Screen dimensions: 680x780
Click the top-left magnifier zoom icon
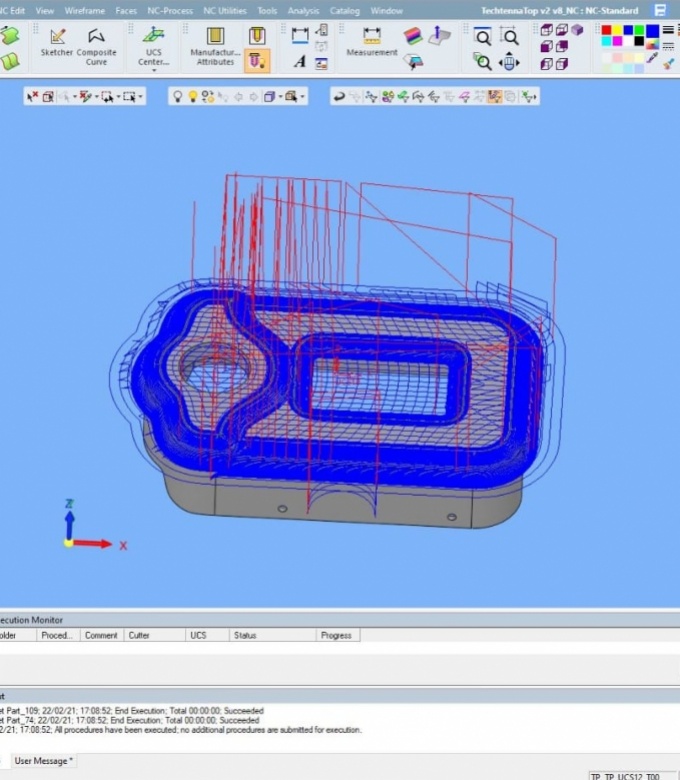coord(482,36)
